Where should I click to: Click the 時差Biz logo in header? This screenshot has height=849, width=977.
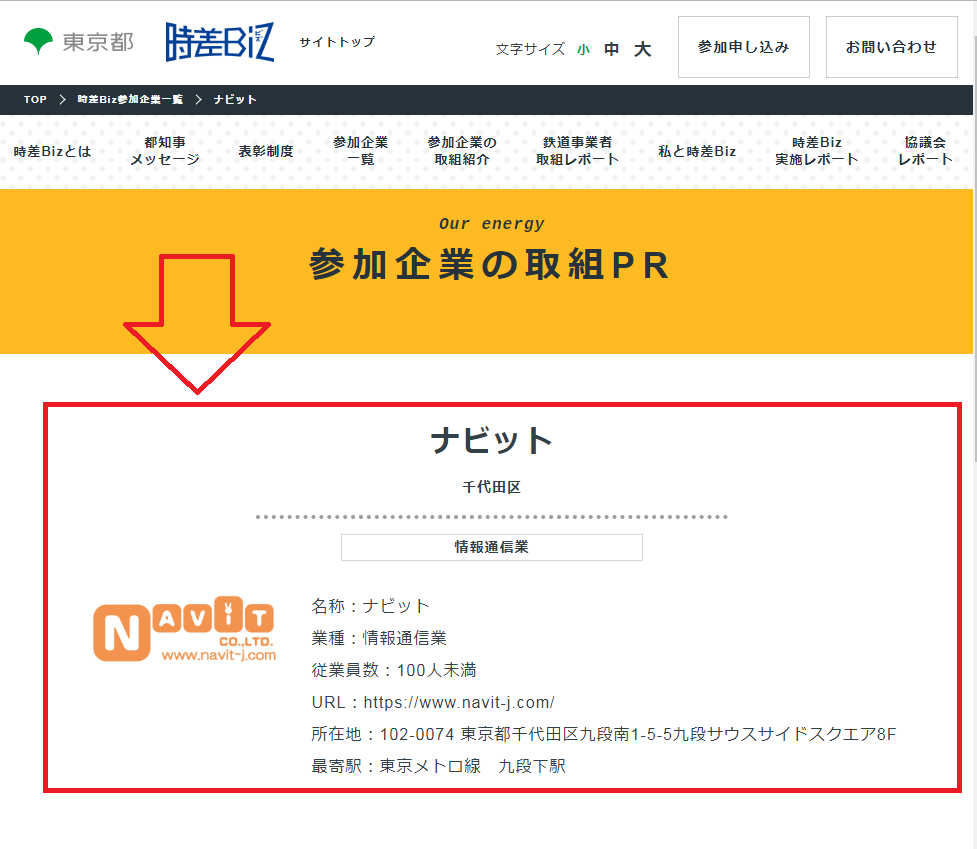click(220, 43)
